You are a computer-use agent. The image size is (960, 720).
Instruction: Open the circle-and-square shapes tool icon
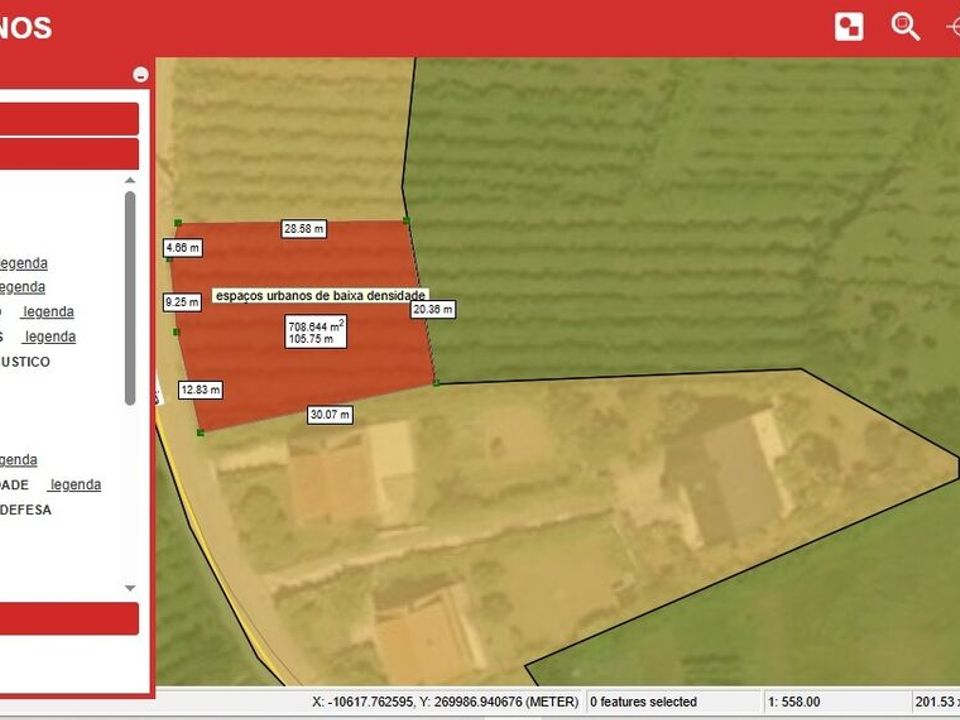(x=849, y=27)
